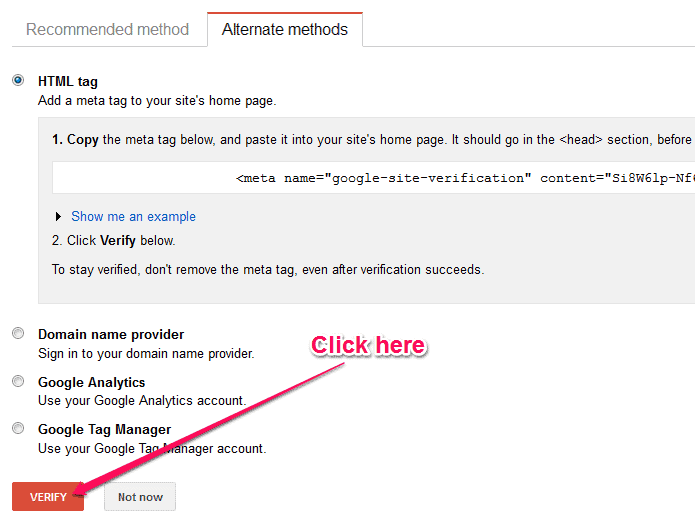The image size is (695, 525).
Task: Switch to the Recommended method tab
Action: pos(107,29)
